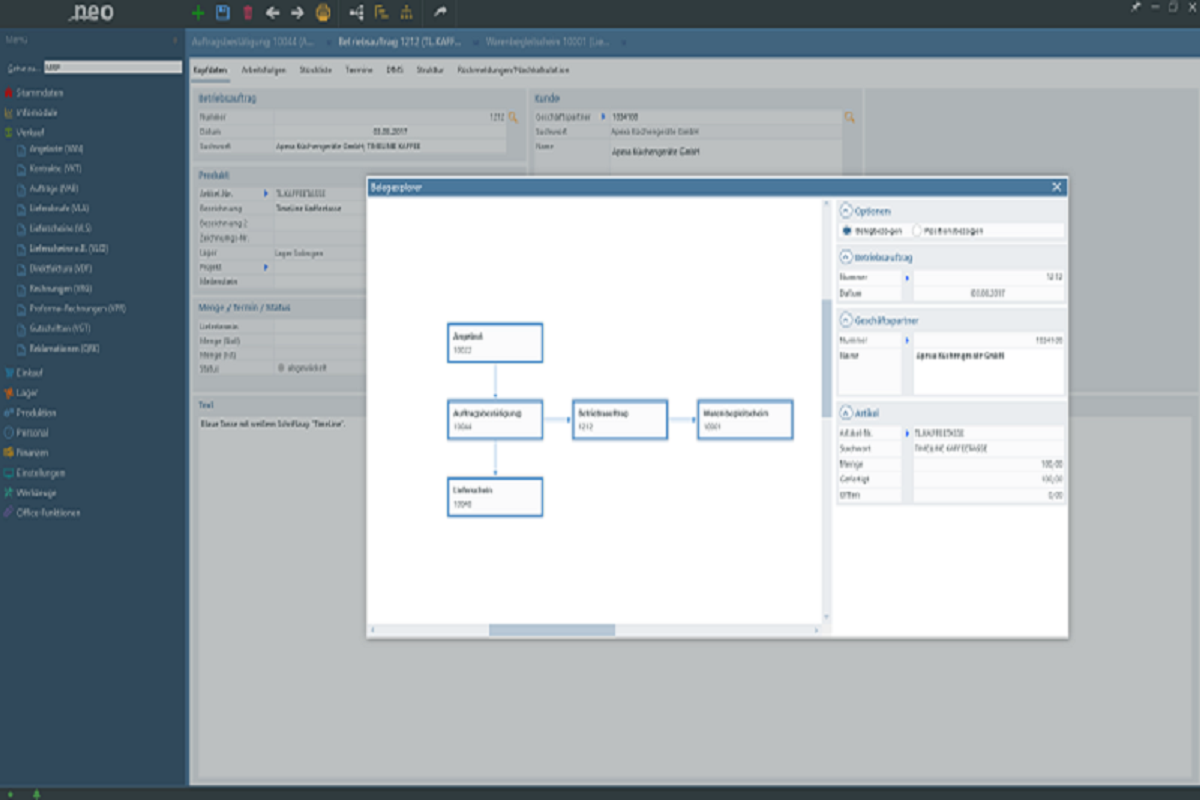Screen dimensions: 1200x800
Task: Click the green plus new record icon
Action: click(x=198, y=13)
